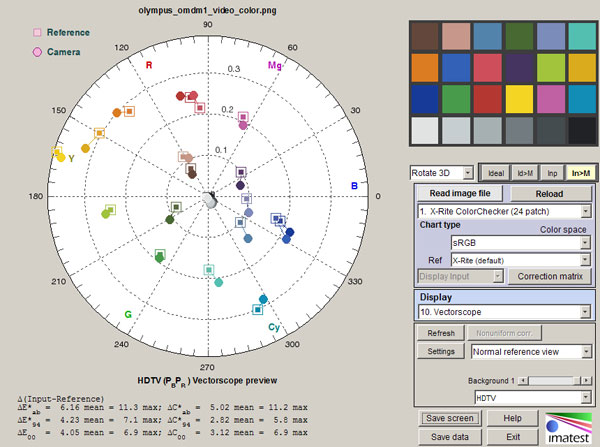Reload the current image
This screenshot has height=447, width=600.
[549, 194]
